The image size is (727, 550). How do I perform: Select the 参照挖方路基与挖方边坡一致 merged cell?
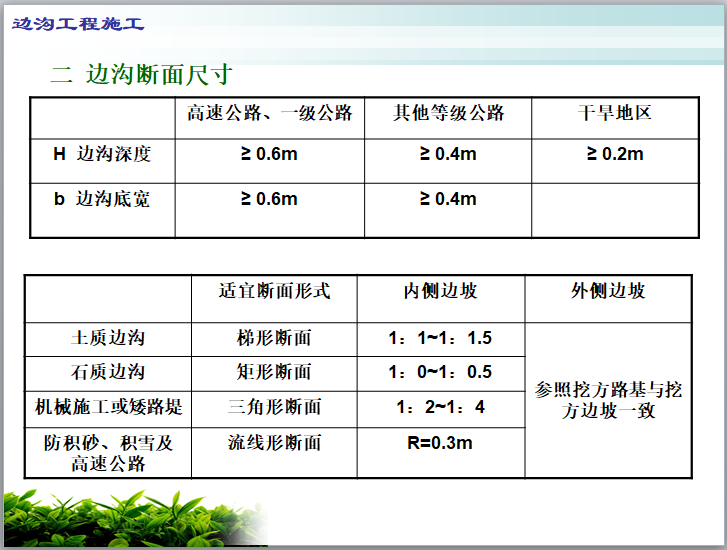click(608, 400)
